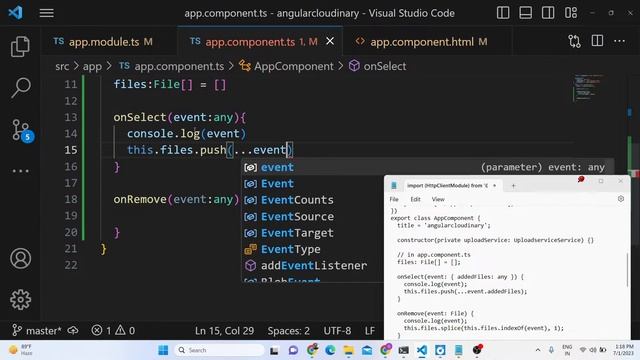Toggle the secondary side bar layout icon
The image size is (640, 360).
point(548,13)
